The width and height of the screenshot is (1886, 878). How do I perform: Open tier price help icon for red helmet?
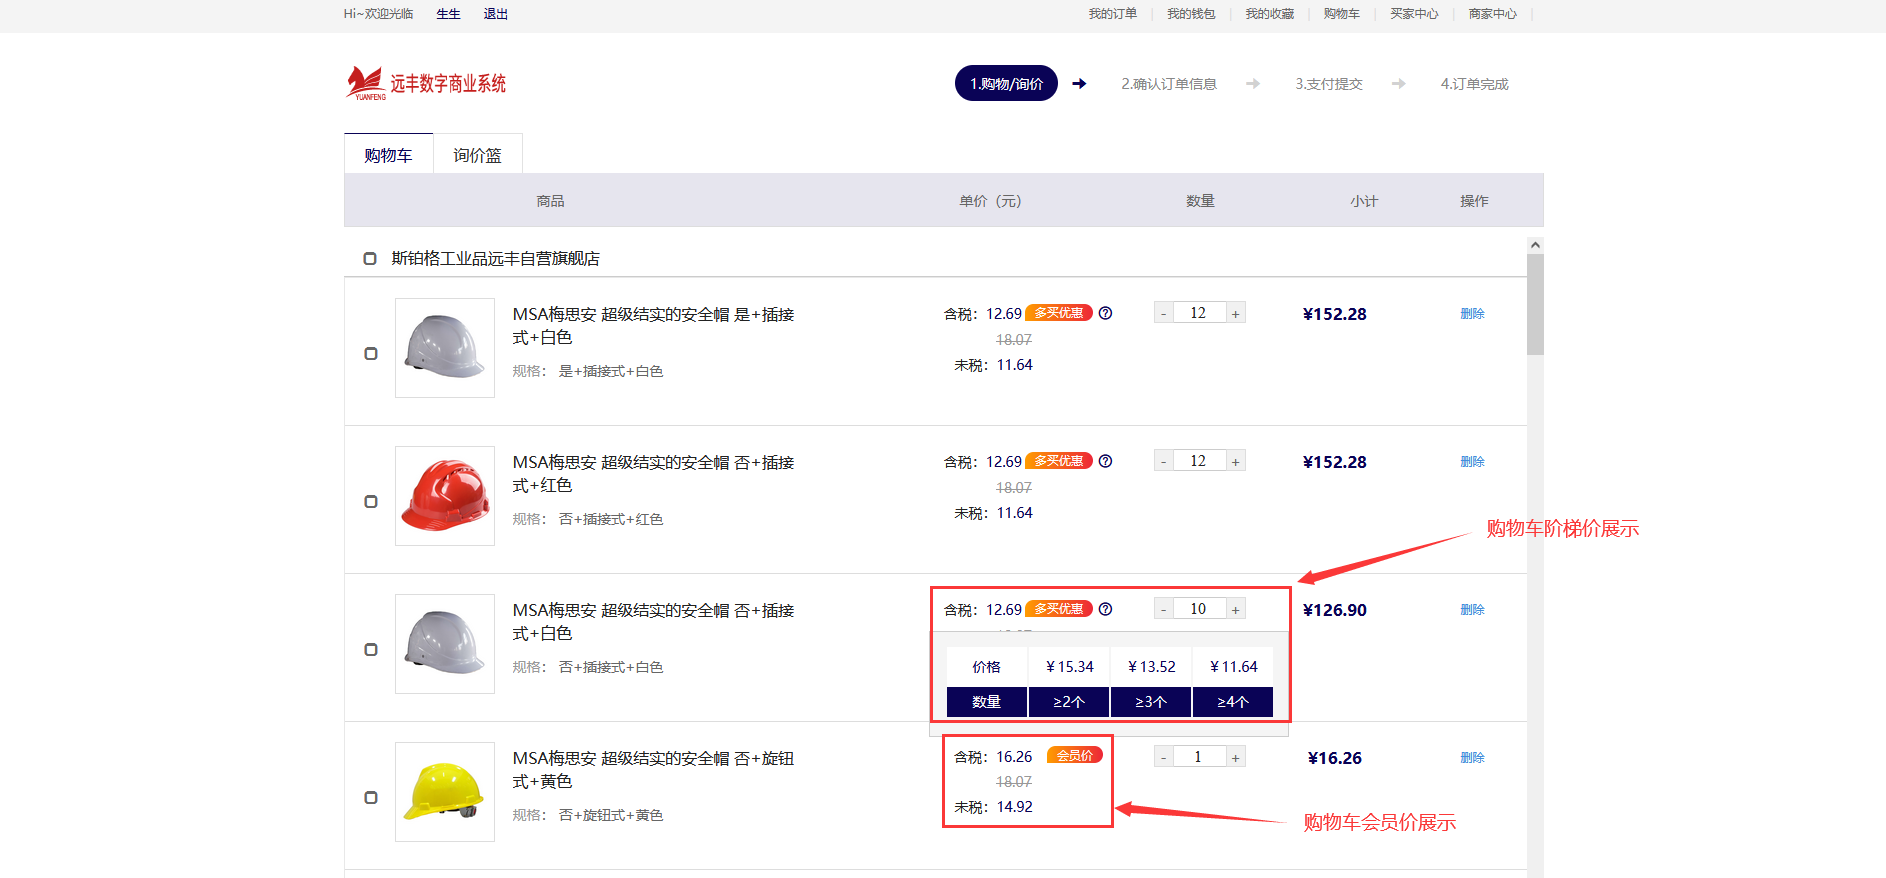point(1105,461)
